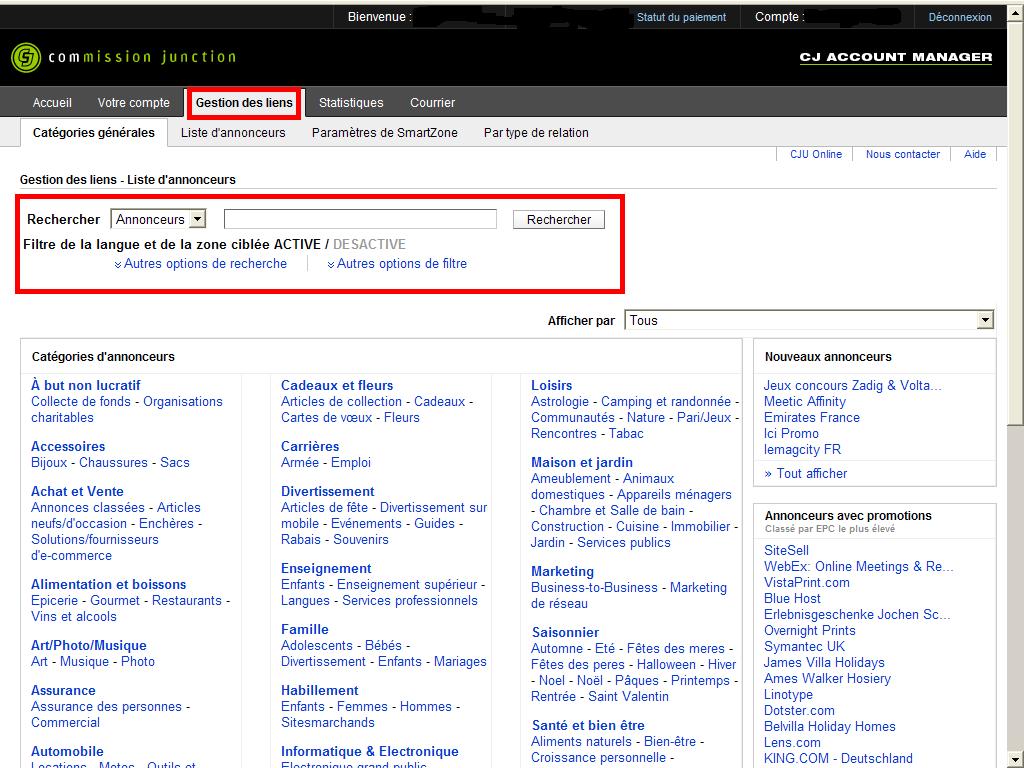Screen dimensions: 1024x768
Task: Open the Aide link
Action: 975,154
